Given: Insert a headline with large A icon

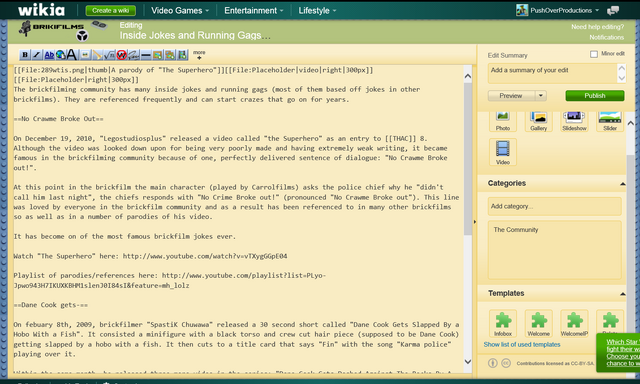Looking at the screenshot, I should point(72,54).
